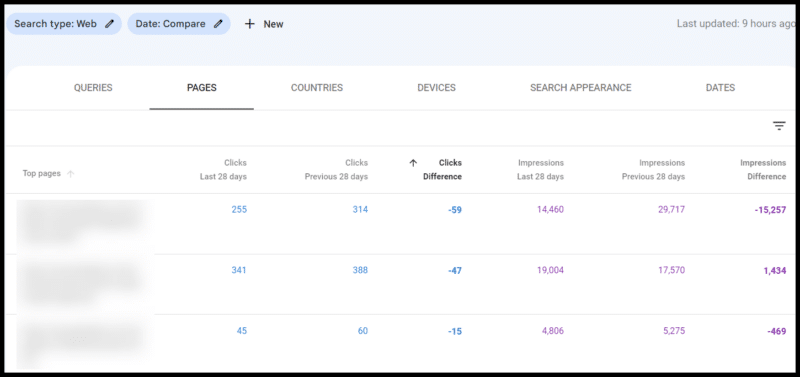Sort by Impressions Difference column
The image size is (800, 377).
[763, 170]
